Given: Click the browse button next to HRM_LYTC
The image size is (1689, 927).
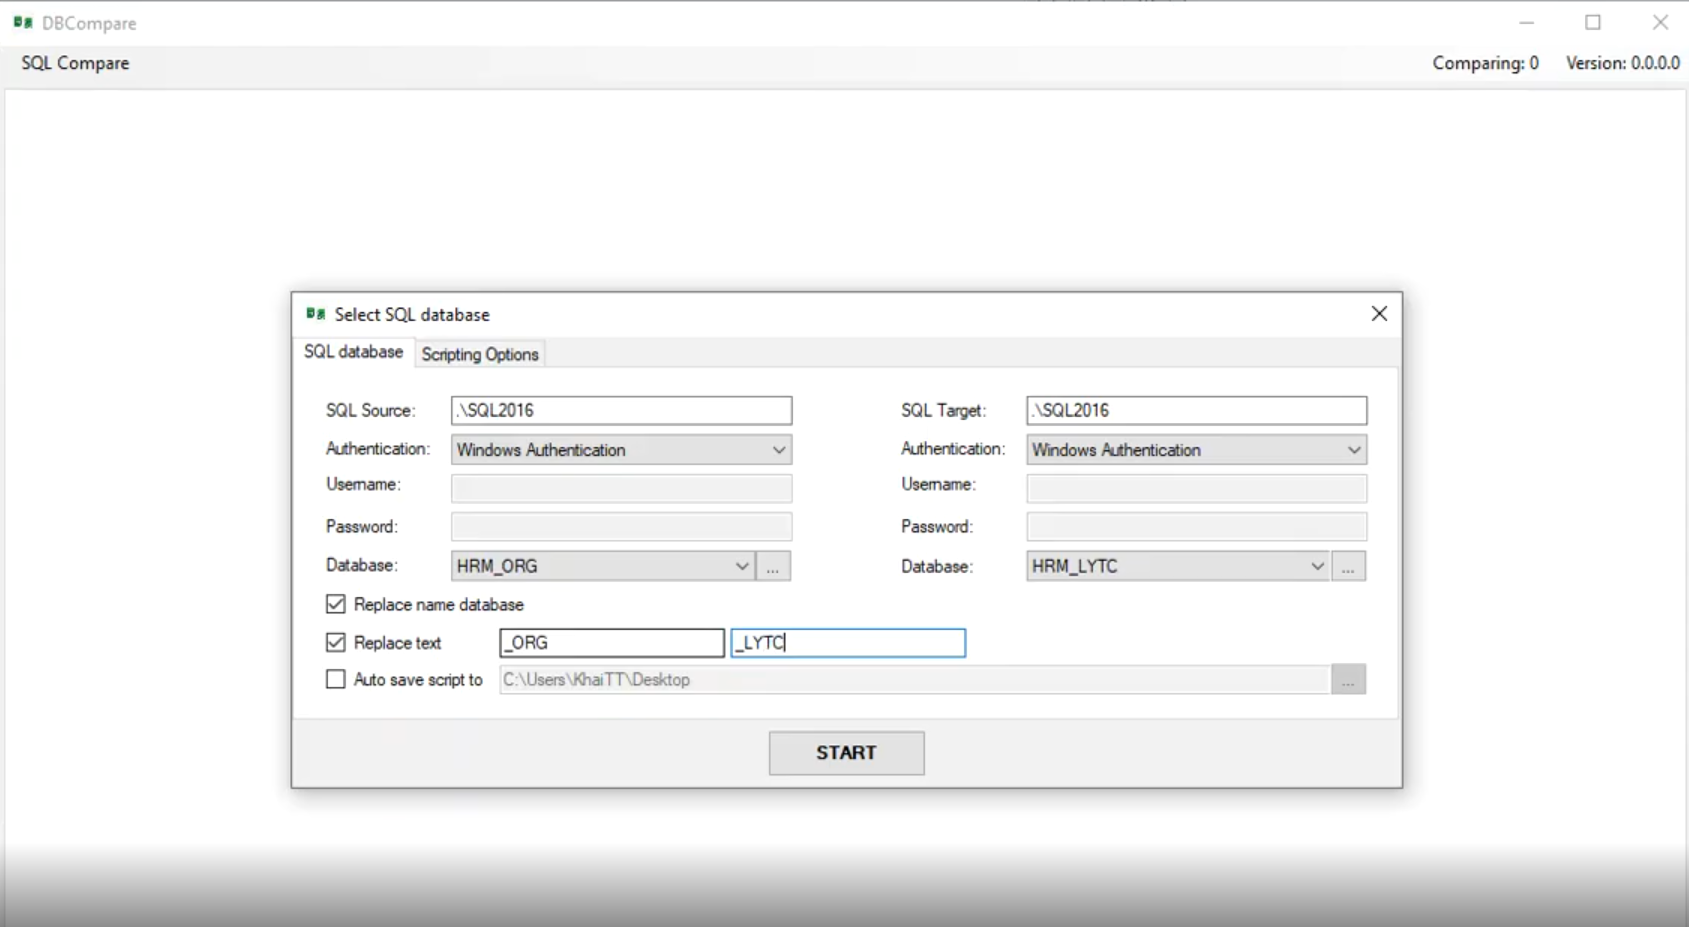Looking at the screenshot, I should (1348, 566).
